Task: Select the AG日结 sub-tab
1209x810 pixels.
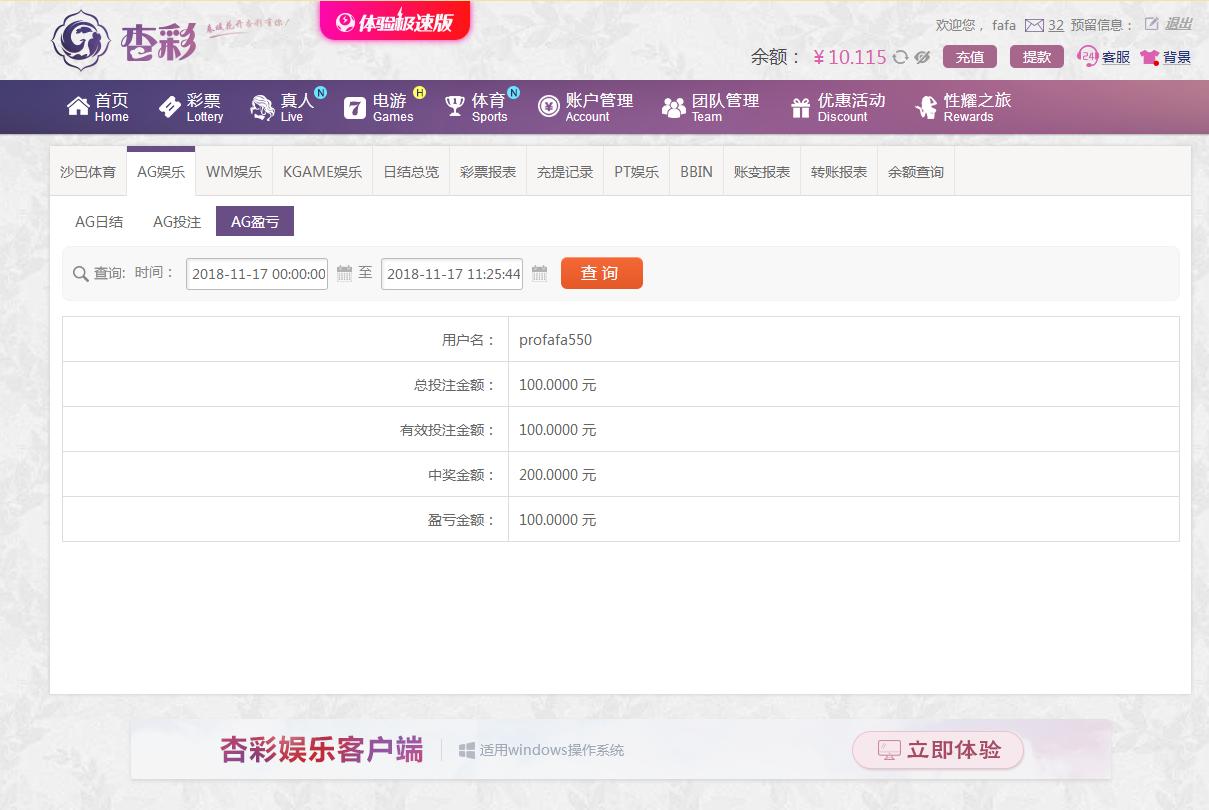Action: (x=99, y=221)
